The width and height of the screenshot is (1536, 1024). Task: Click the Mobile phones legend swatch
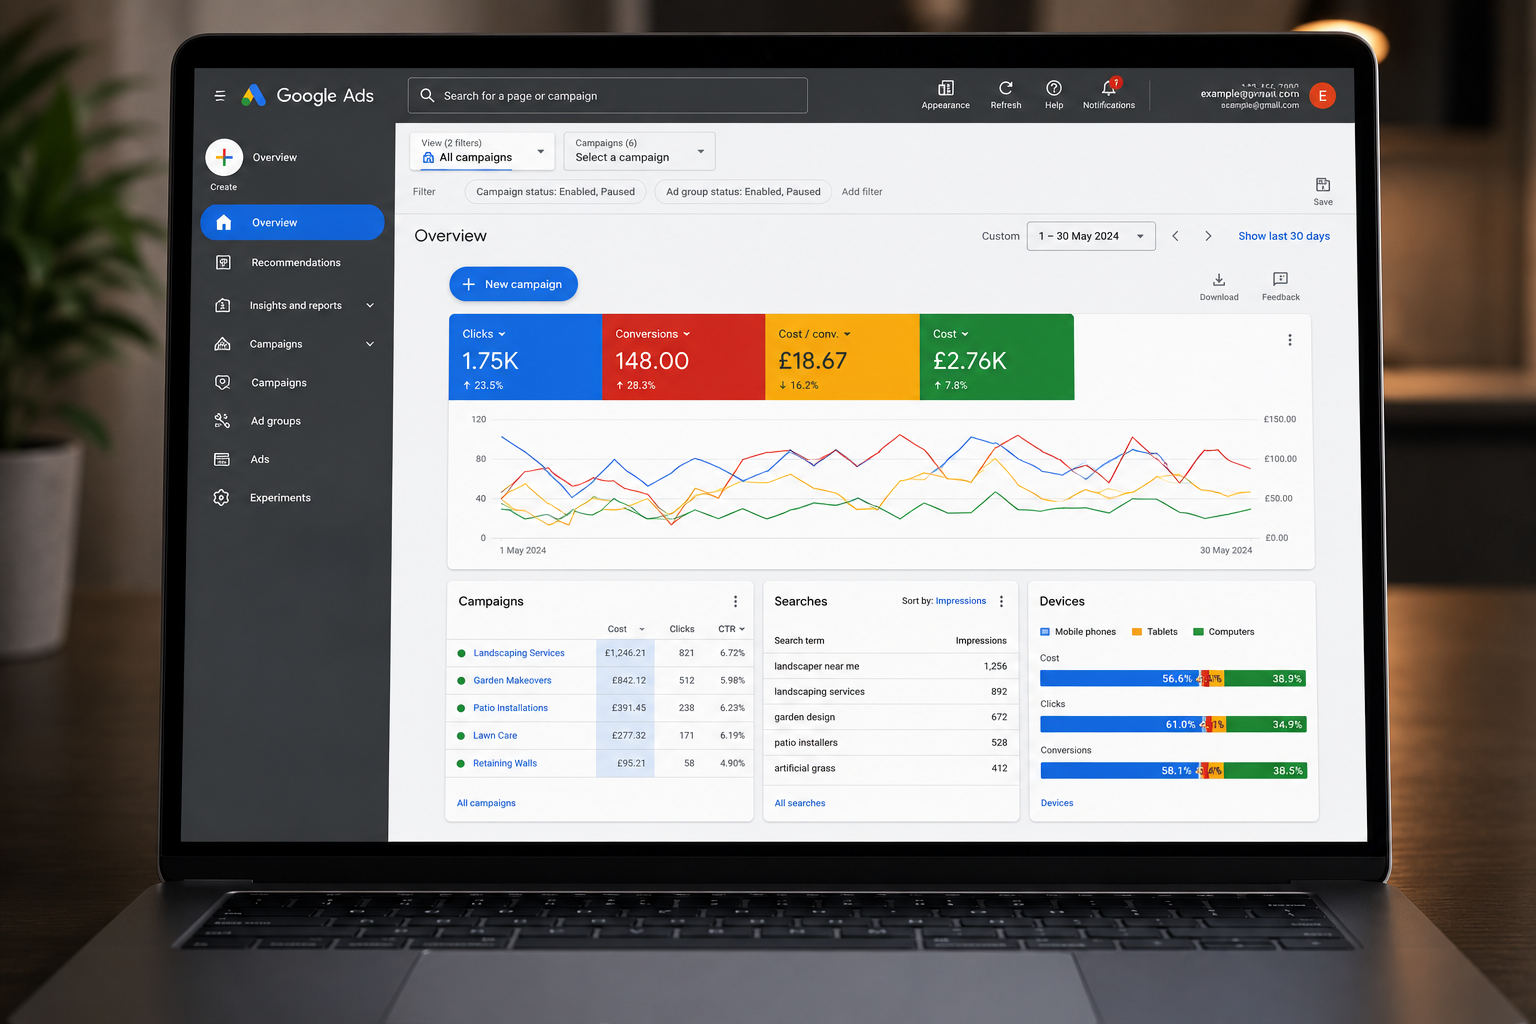coord(1045,632)
